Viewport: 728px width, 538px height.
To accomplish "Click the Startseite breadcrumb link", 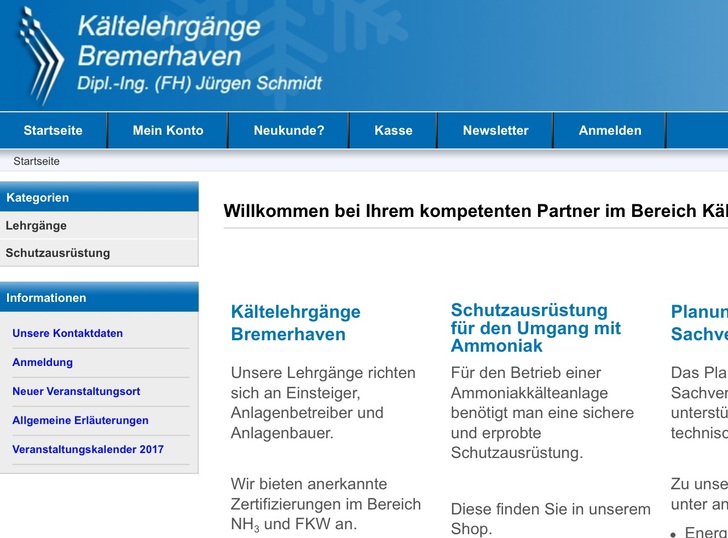I will click(36, 161).
